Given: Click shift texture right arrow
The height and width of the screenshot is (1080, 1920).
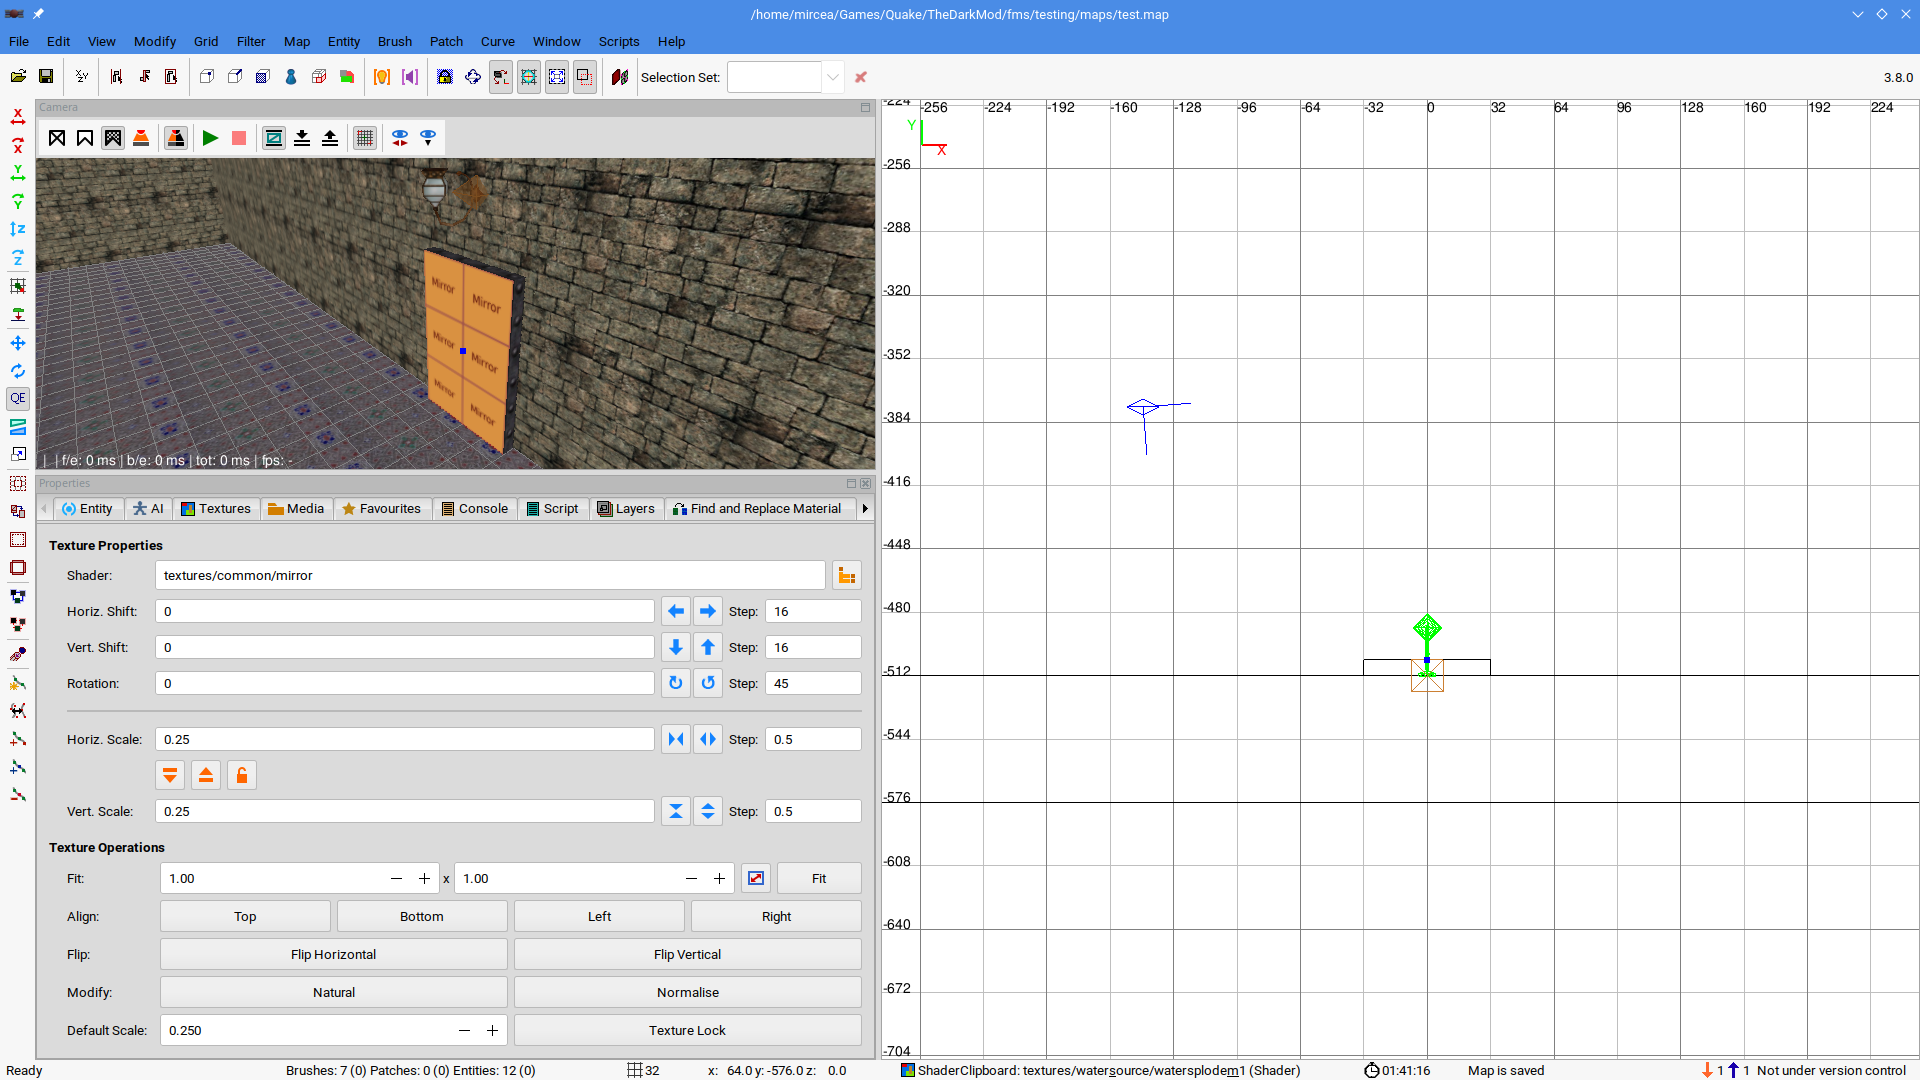Looking at the screenshot, I should pyautogui.click(x=708, y=611).
